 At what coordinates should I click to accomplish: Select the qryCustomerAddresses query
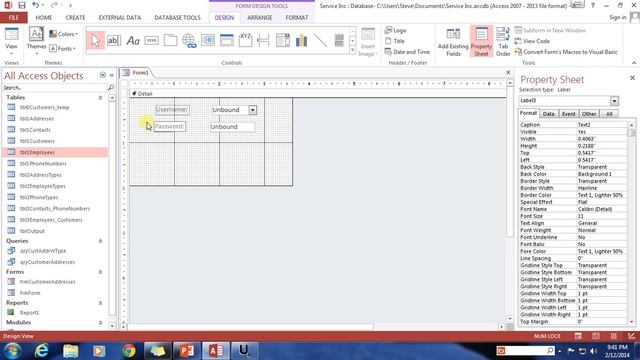pos(47,262)
